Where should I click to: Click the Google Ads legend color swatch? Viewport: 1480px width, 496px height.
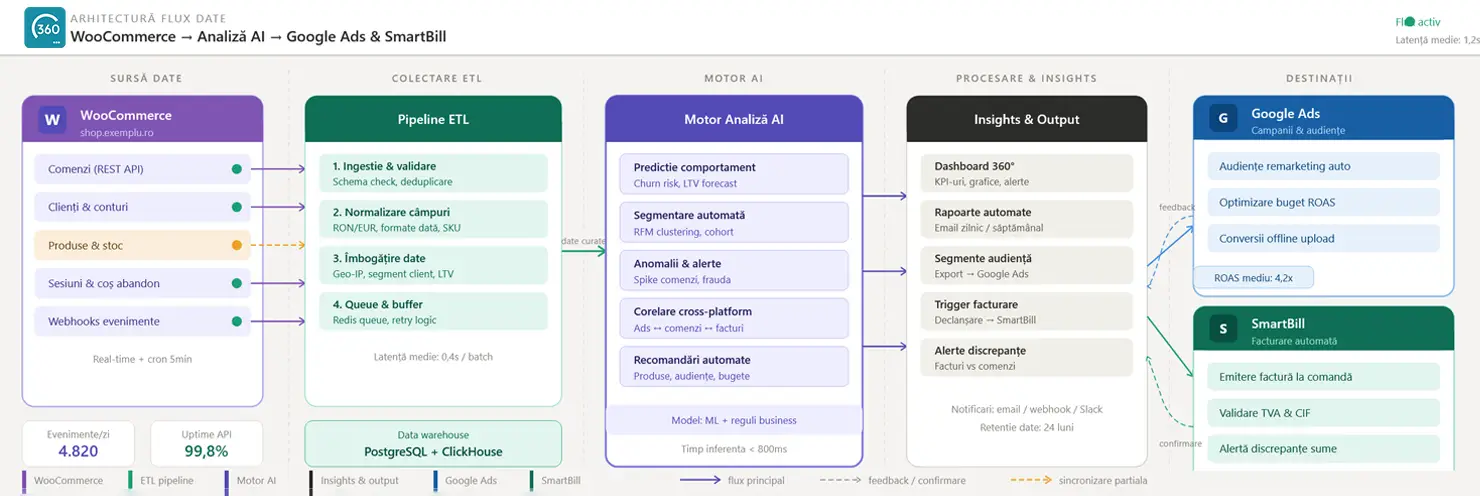436,481
